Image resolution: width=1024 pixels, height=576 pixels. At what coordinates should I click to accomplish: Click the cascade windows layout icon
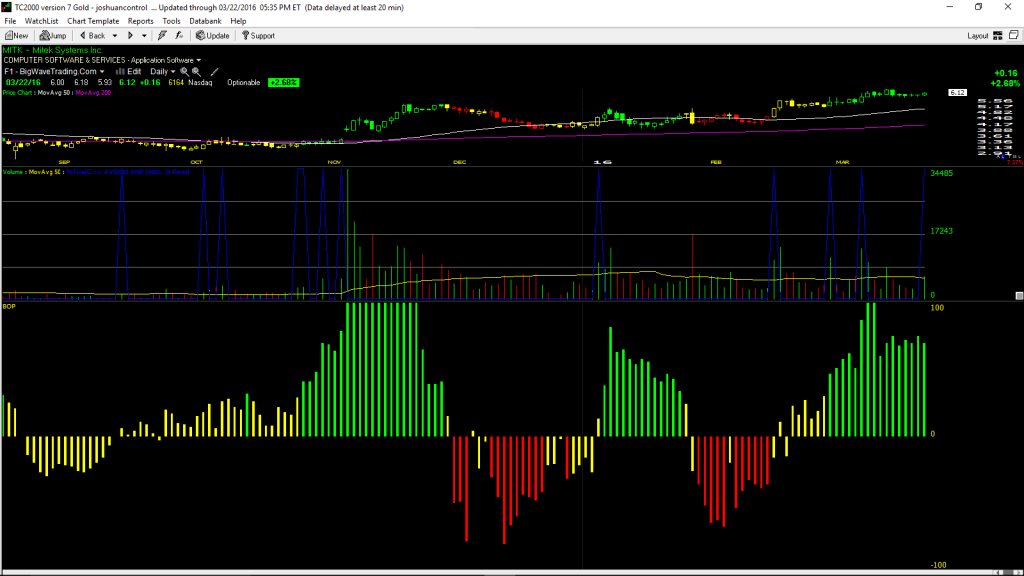tap(1014, 35)
